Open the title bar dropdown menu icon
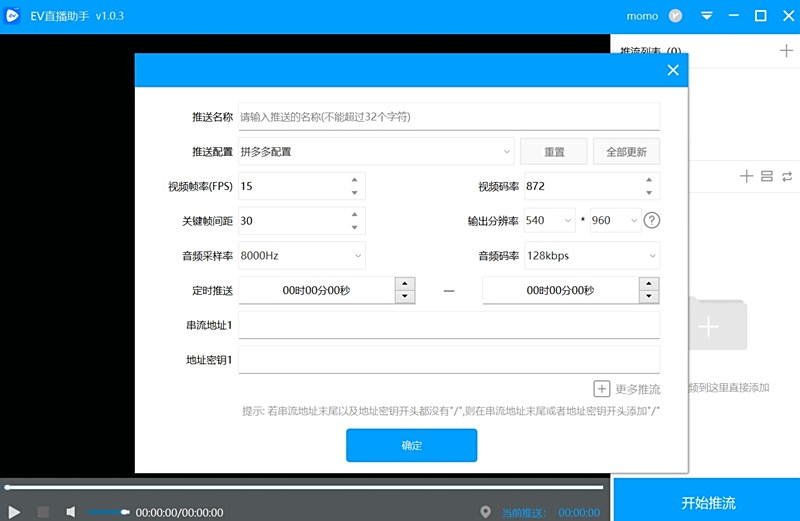The height and width of the screenshot is (521, 800). [x=707, y=16]
